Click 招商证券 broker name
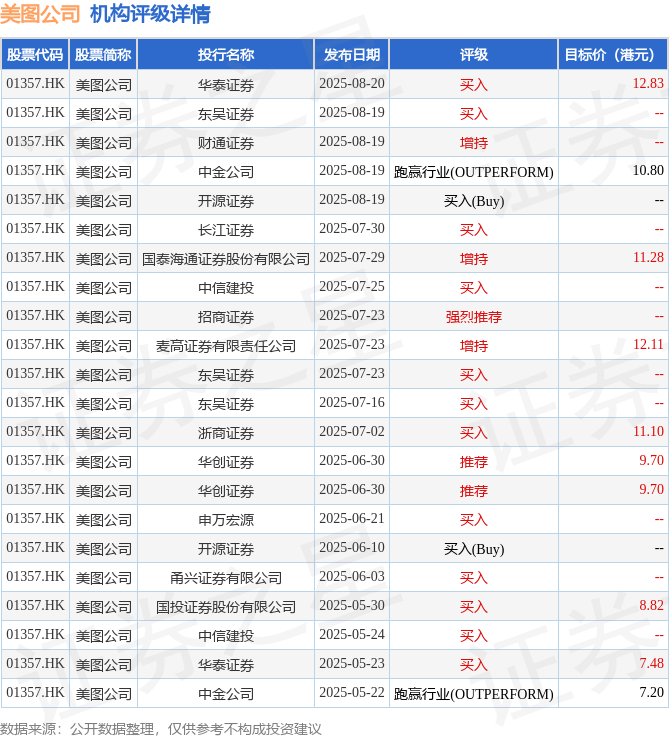This screenshot has width=669, height=738. click(226, 317)
